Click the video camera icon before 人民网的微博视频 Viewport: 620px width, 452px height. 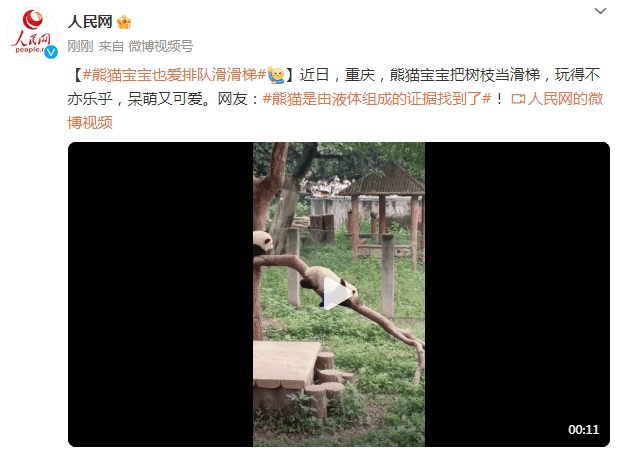(518, 99)
